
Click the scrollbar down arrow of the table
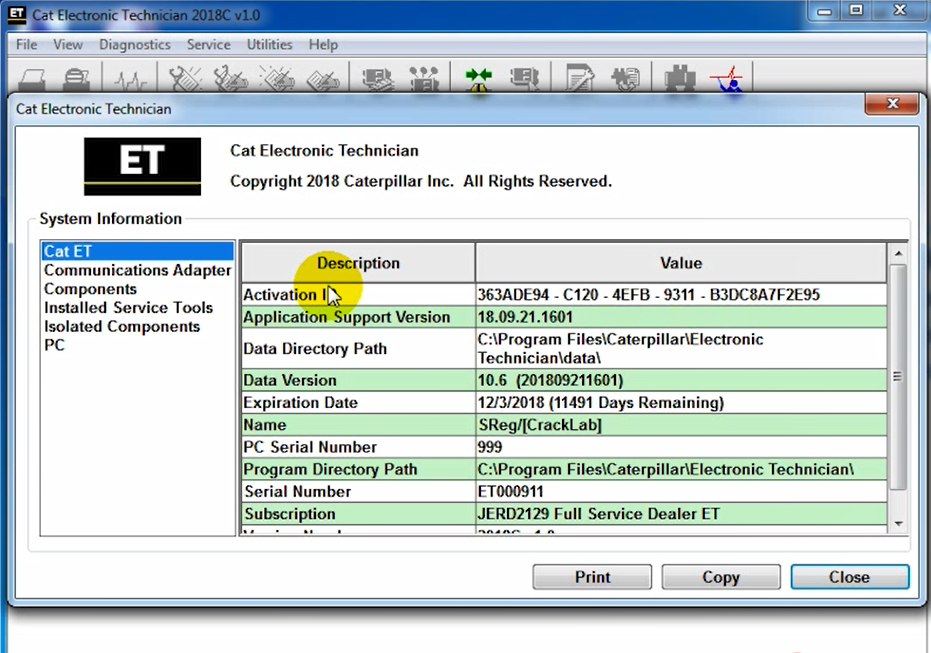897,523
